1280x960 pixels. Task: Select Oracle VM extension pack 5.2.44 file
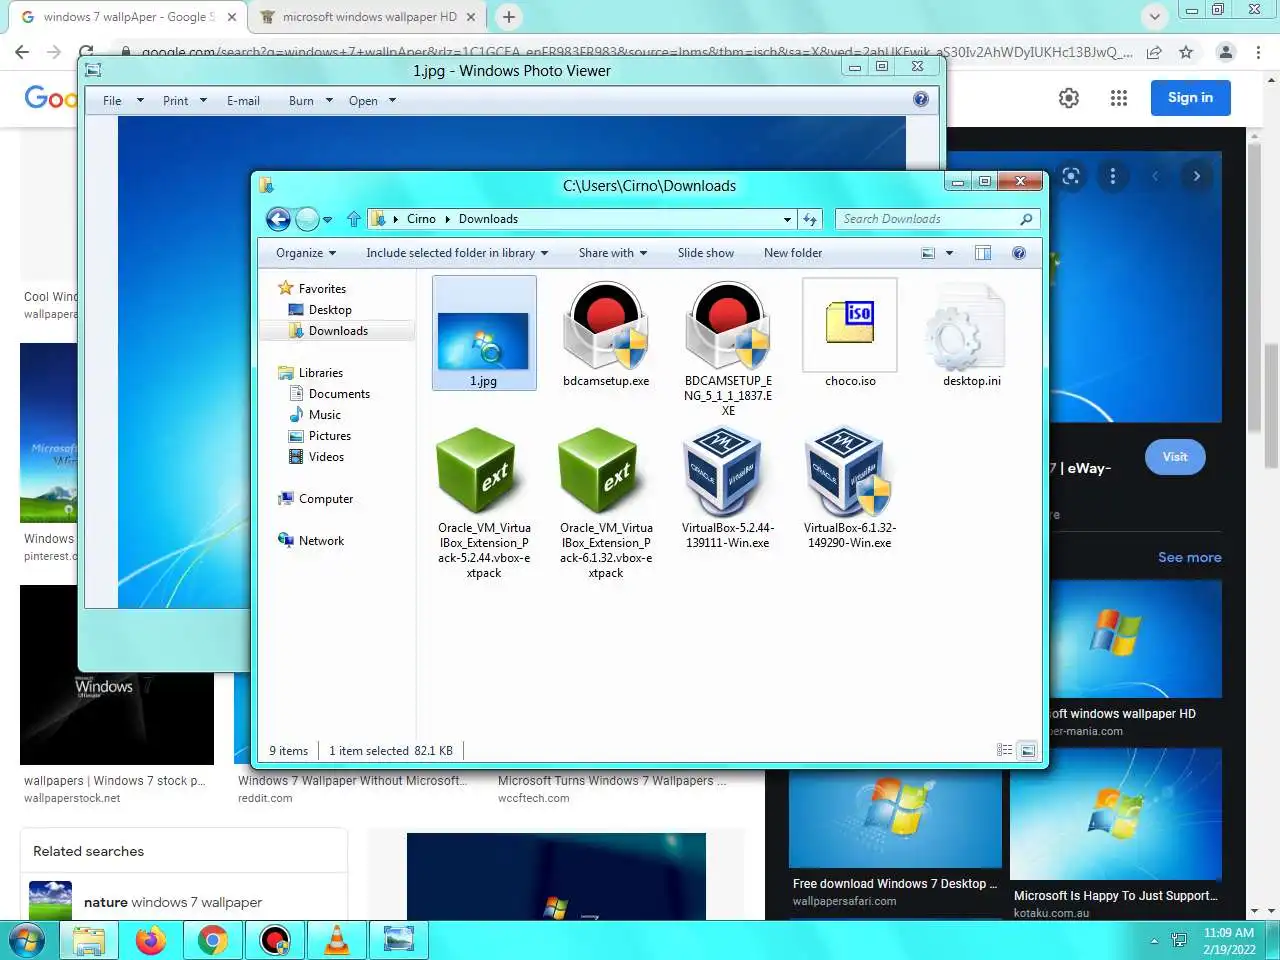tap(484, 503)
